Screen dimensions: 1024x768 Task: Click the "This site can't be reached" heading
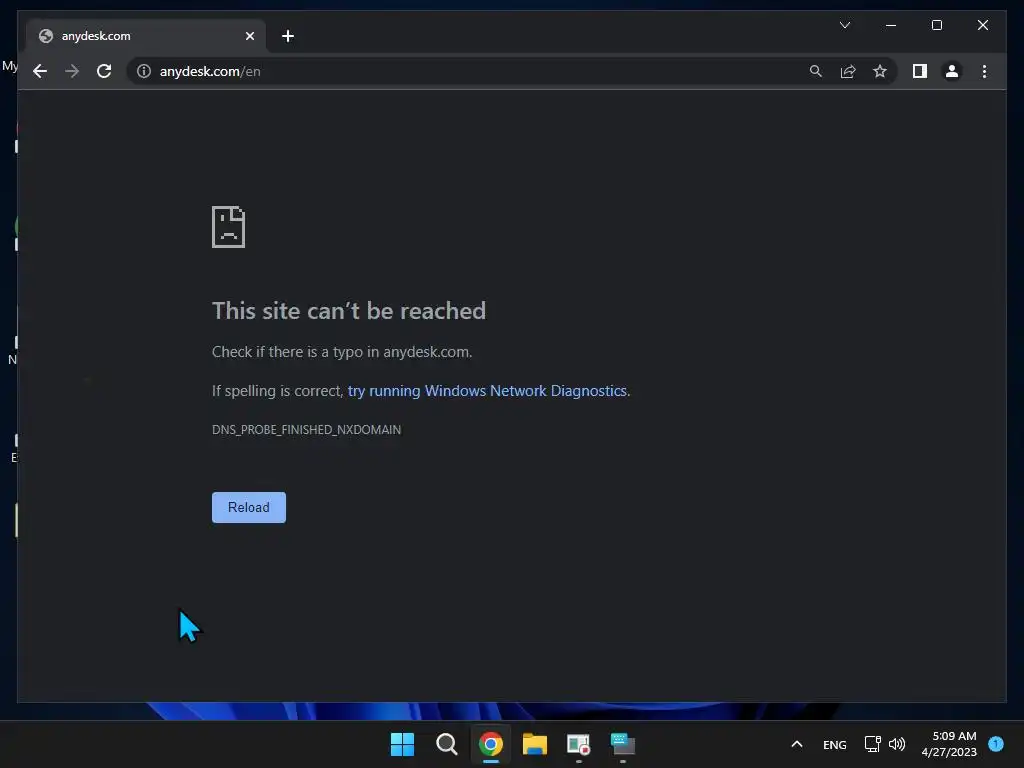click(349, 311)
